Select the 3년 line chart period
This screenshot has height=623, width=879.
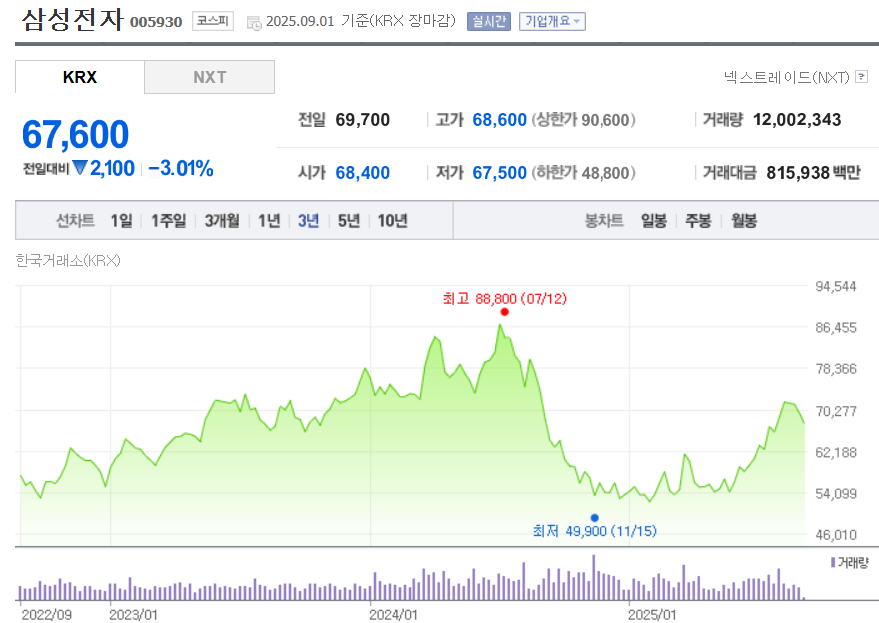[x=308, y=220]
